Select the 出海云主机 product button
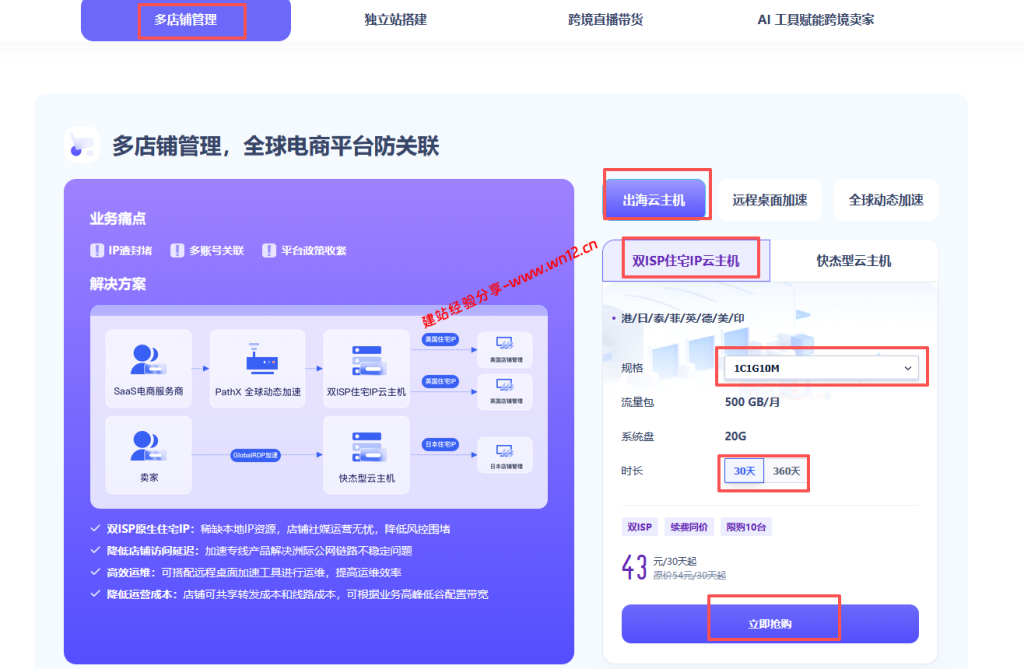The width and height of the screenshot is (1024, 669). click(x=654, y=200)
